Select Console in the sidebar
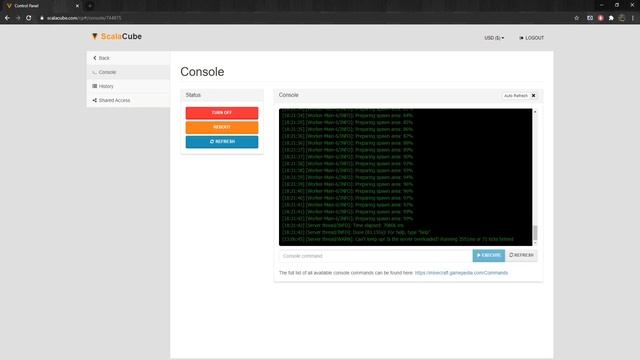This screenshot has width=640, height=360. tap(128, 72)
